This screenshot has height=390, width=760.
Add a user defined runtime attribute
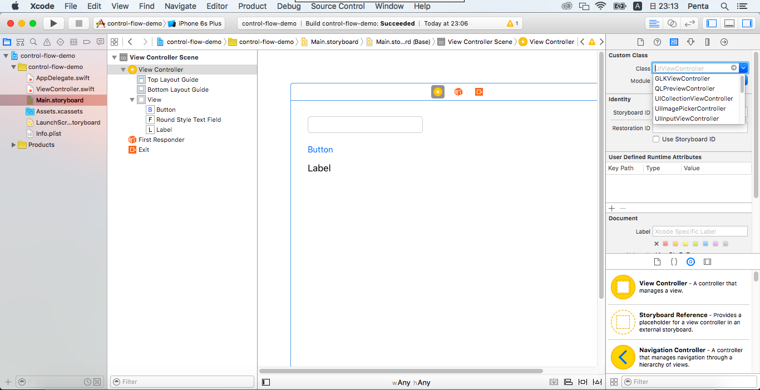pyautogui.click(x=612, y=208)
